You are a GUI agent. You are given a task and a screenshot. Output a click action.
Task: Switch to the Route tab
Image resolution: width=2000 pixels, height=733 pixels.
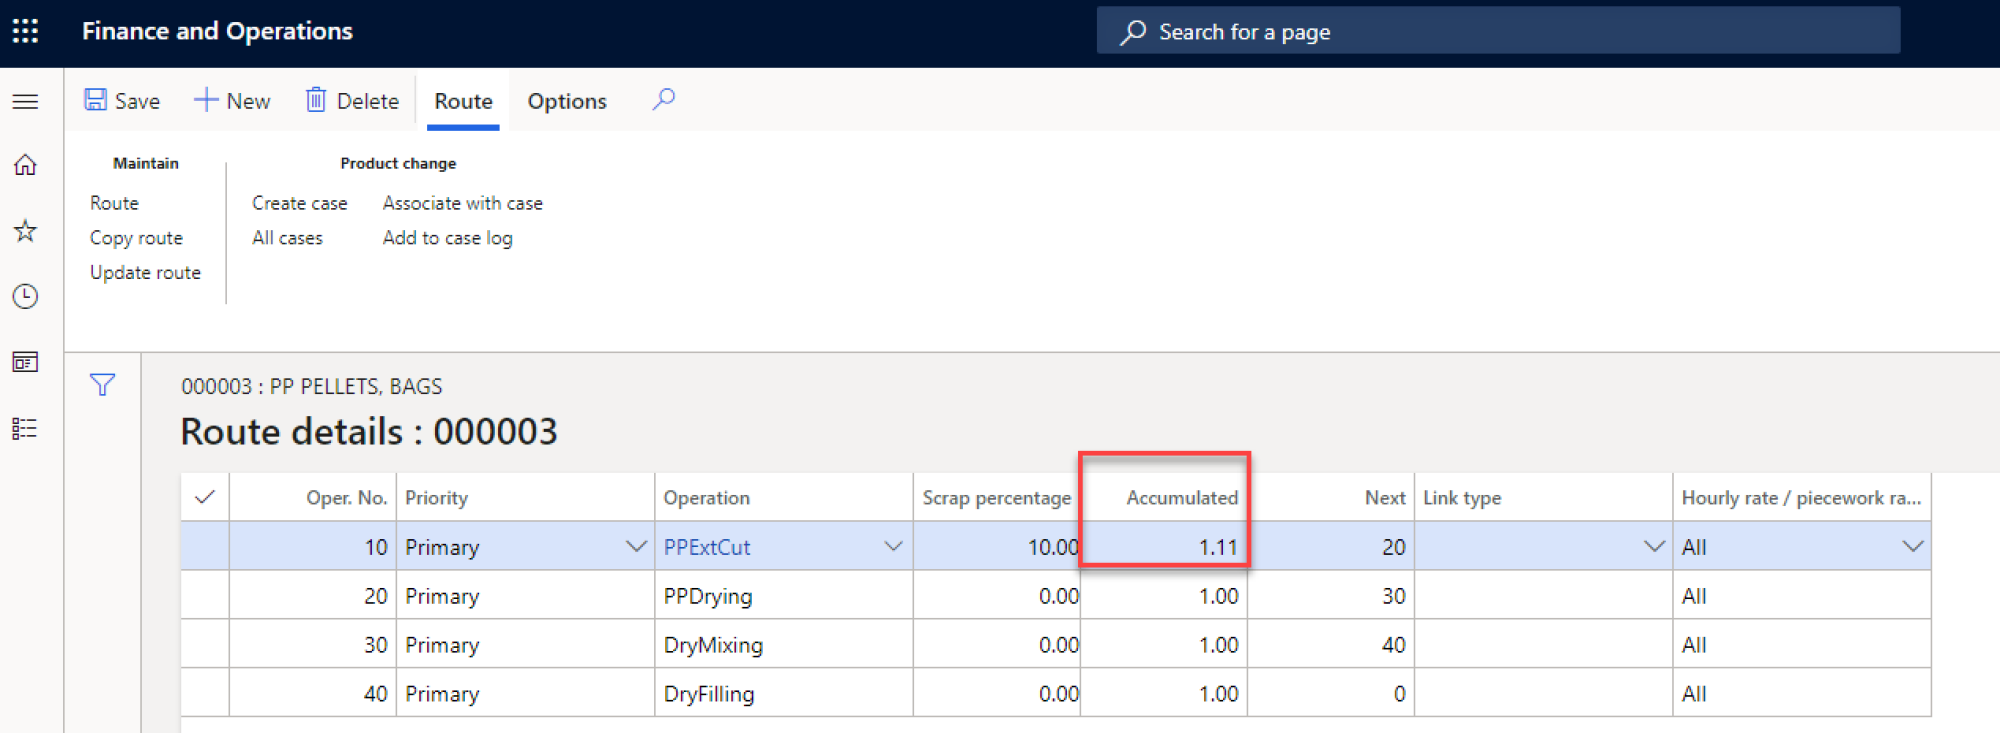click(x=463, y=101)
